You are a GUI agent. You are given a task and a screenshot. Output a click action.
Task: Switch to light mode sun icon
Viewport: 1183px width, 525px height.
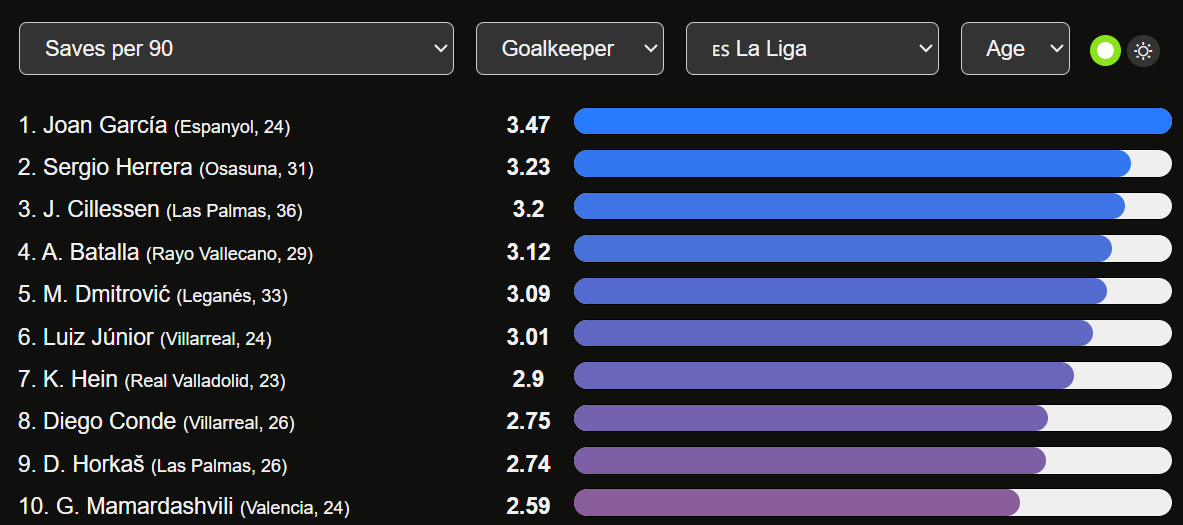tap(1143, 51)
